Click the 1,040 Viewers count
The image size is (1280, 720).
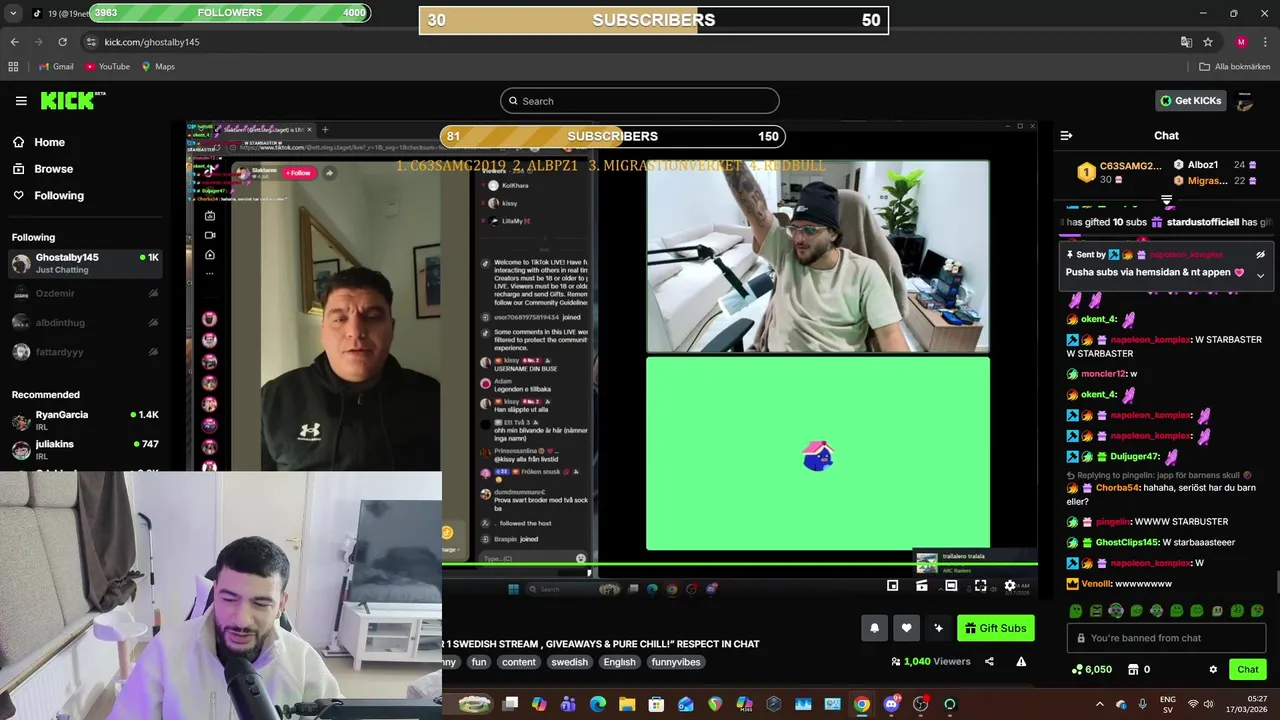[x=931, y=661]
